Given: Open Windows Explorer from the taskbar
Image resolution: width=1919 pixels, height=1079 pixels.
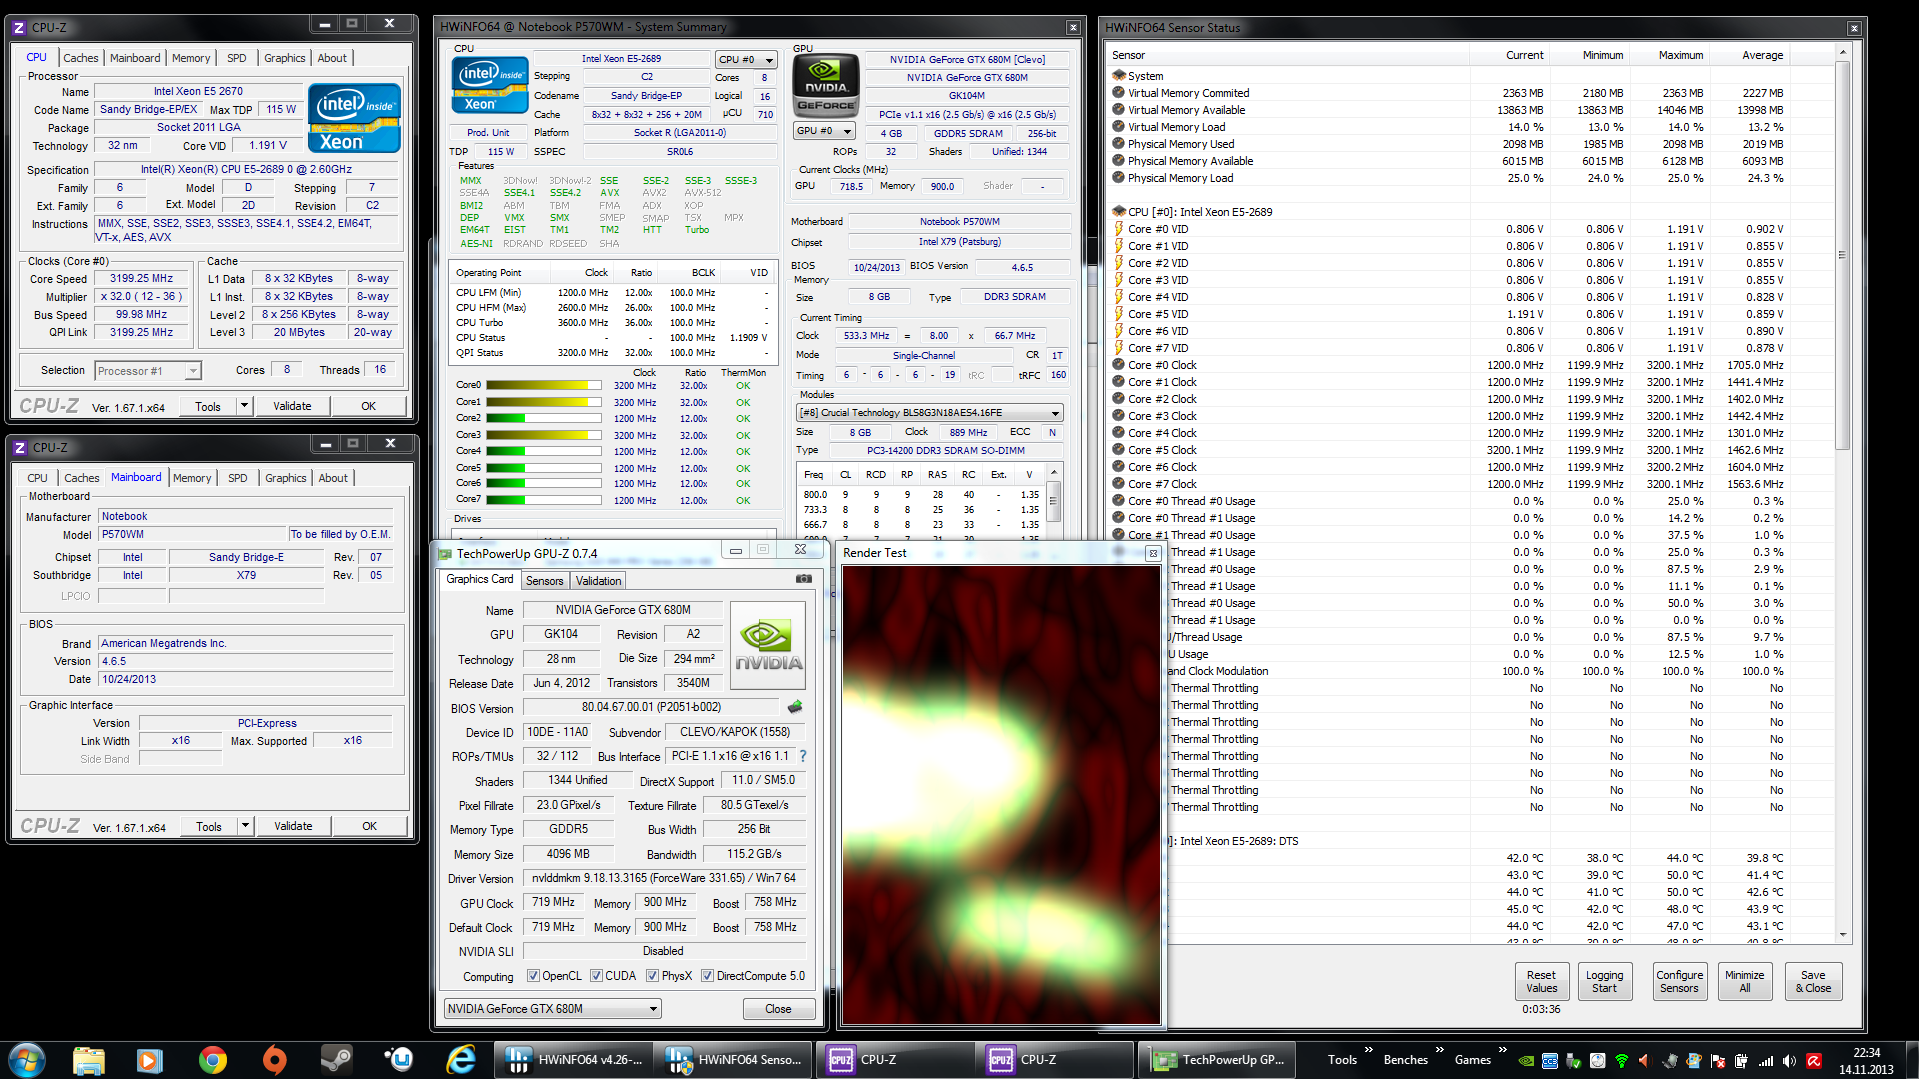Looking at the screenshot, I should pyautogui.click(x=89, y=1060).
